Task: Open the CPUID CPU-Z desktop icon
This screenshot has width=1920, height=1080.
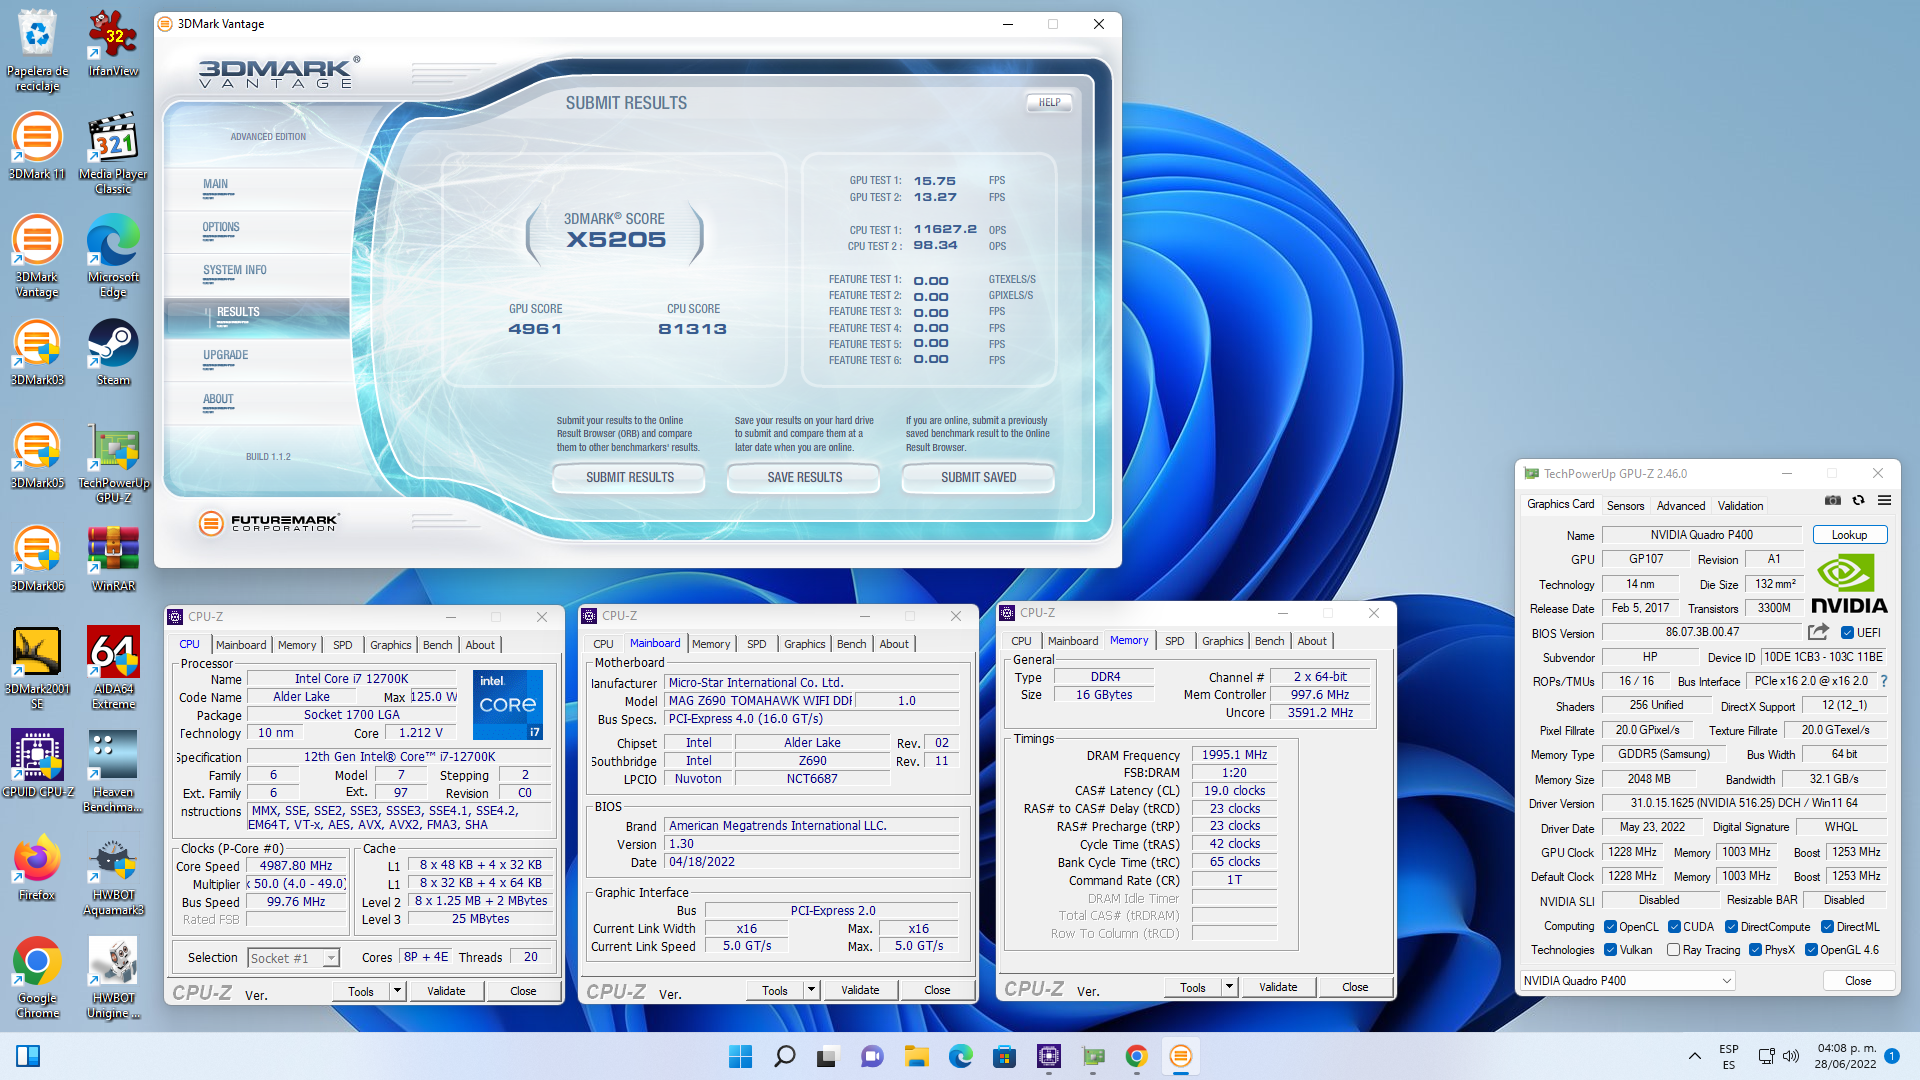Action: 37,764
